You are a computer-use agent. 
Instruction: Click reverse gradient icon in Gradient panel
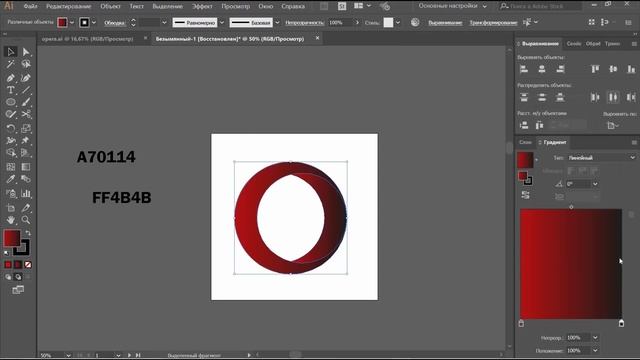click(525, 195)
